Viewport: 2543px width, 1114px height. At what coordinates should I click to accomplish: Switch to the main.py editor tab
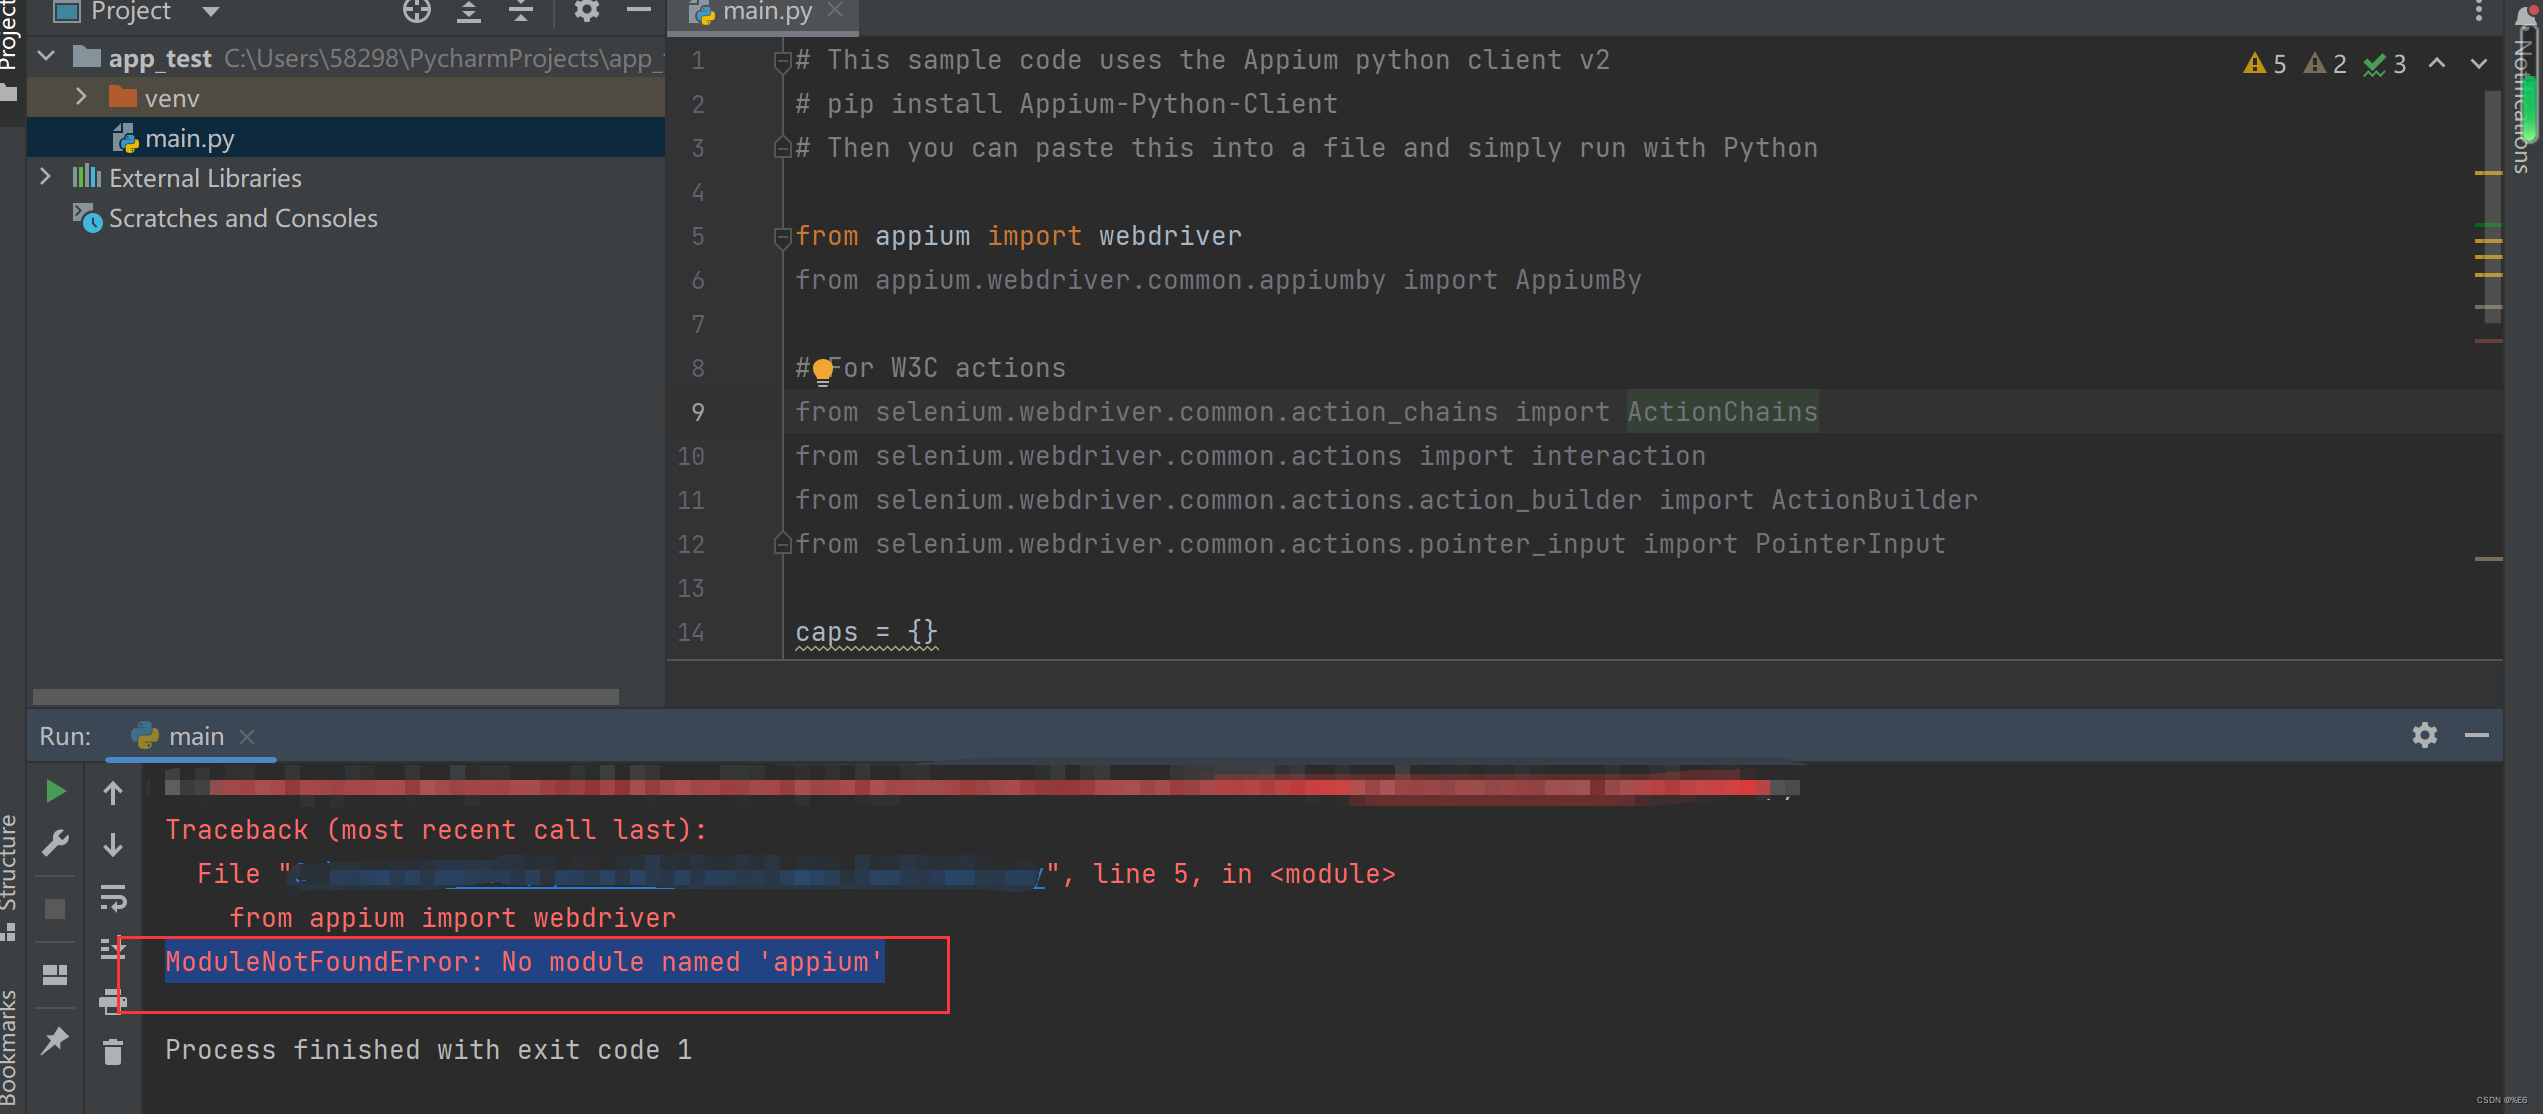click(766, 12)
